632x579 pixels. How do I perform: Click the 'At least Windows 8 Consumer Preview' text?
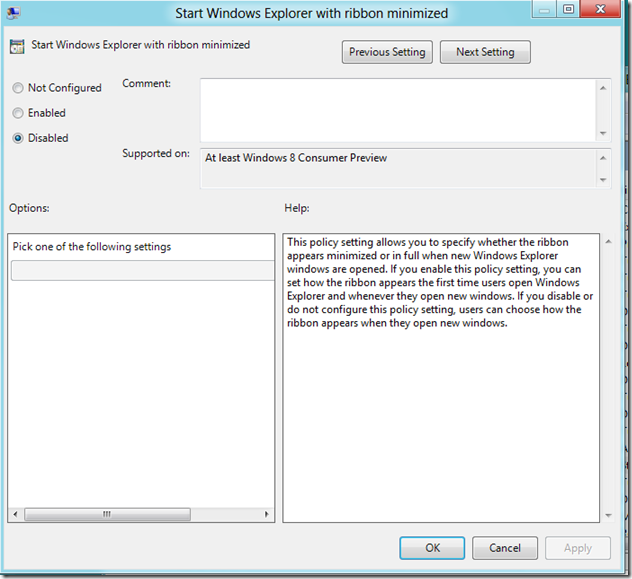296,158
